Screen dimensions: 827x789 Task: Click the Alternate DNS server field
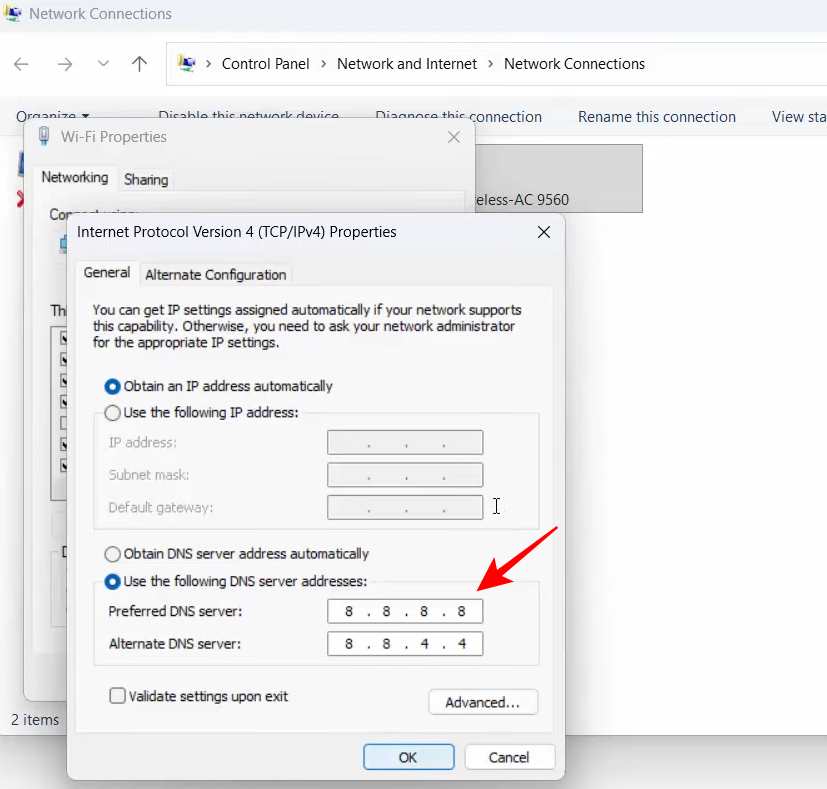405,644
